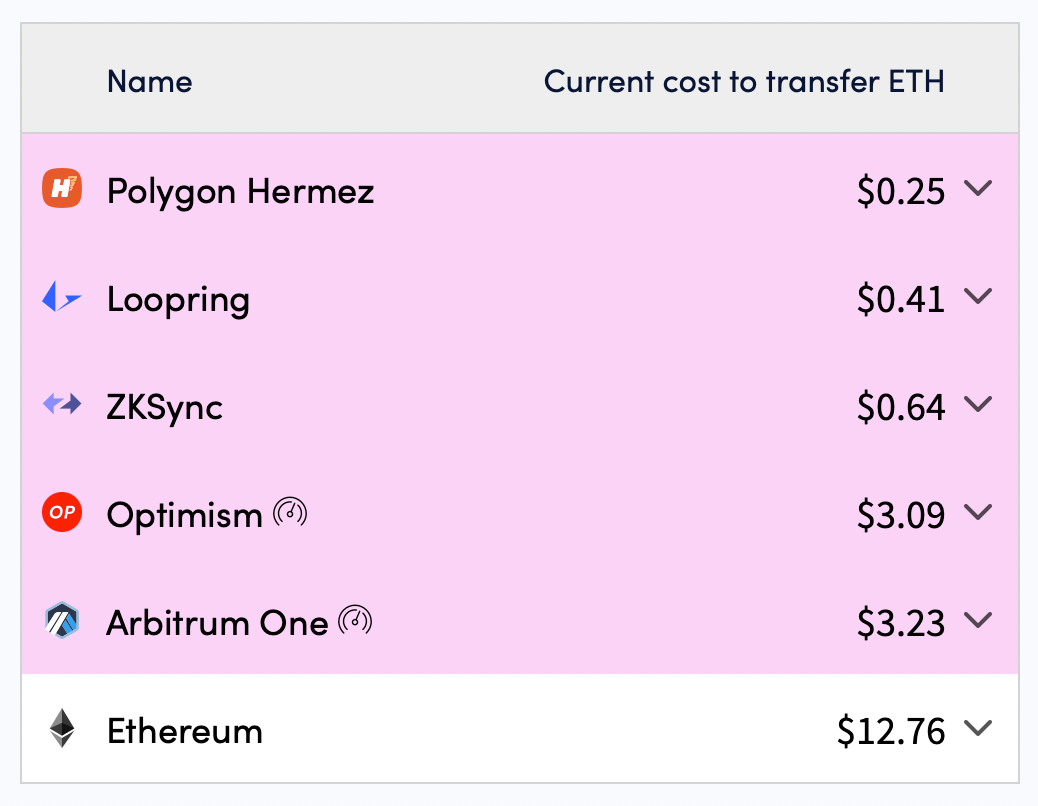Expand the Polygon Hermez row chevron
The height and width of the screenshot is (806, 1038).
[978, 188]
